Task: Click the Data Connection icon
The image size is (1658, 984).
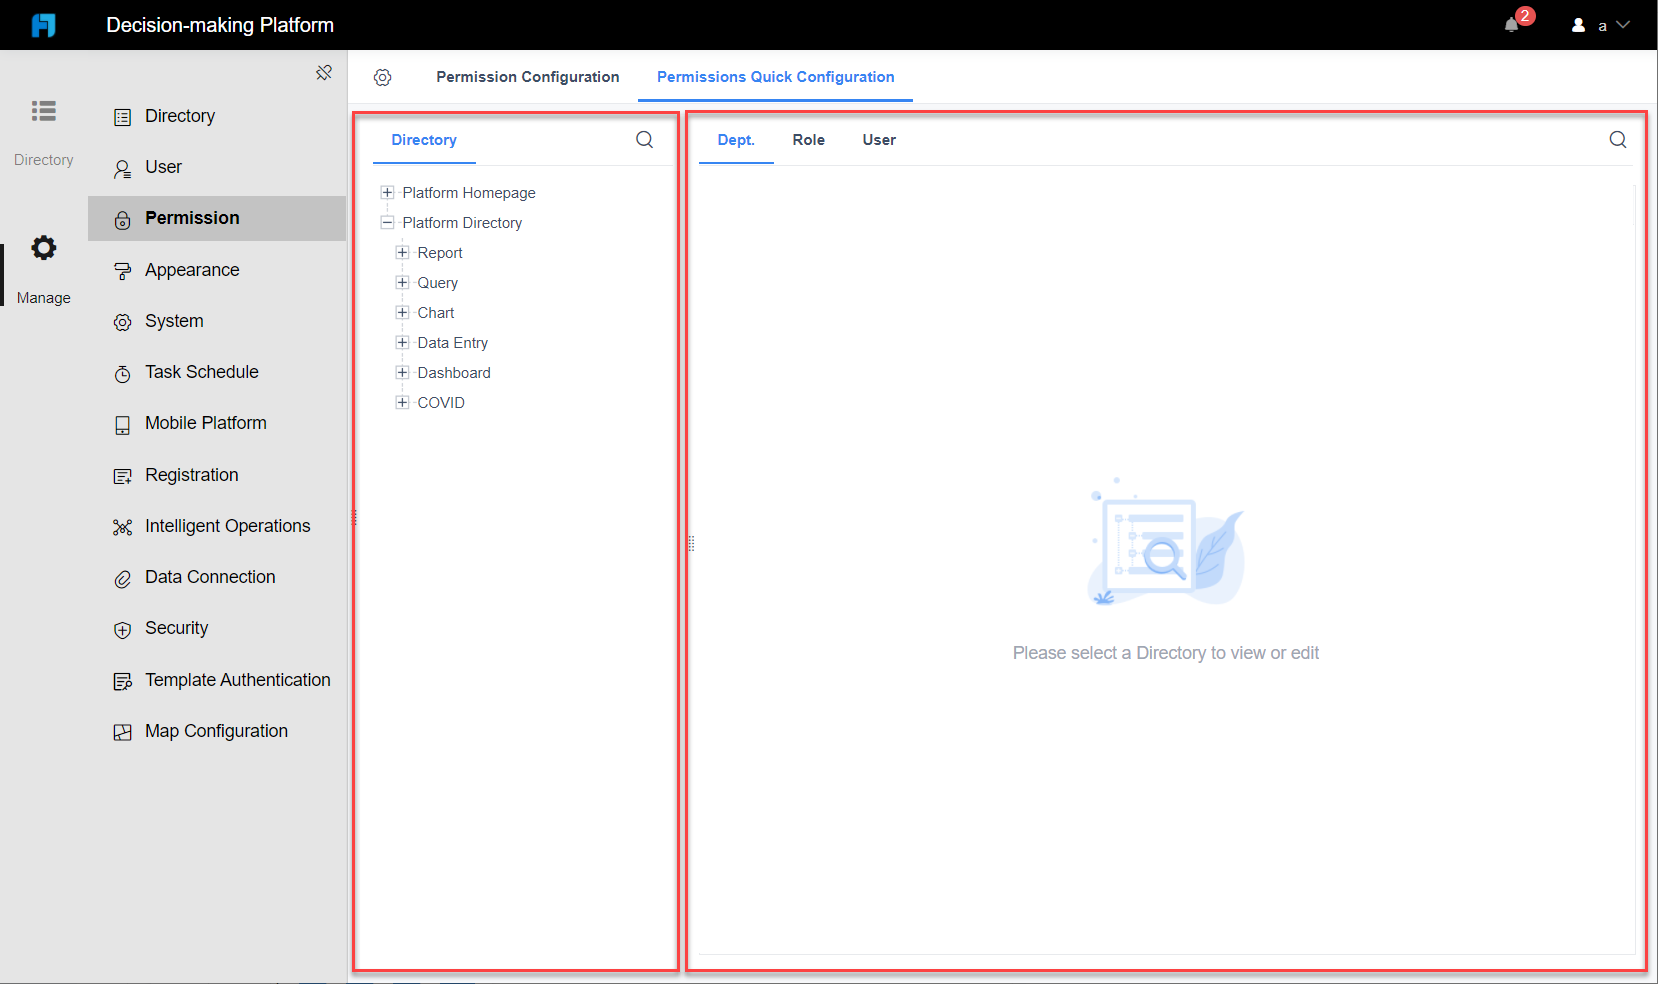Action: point(122,577)
